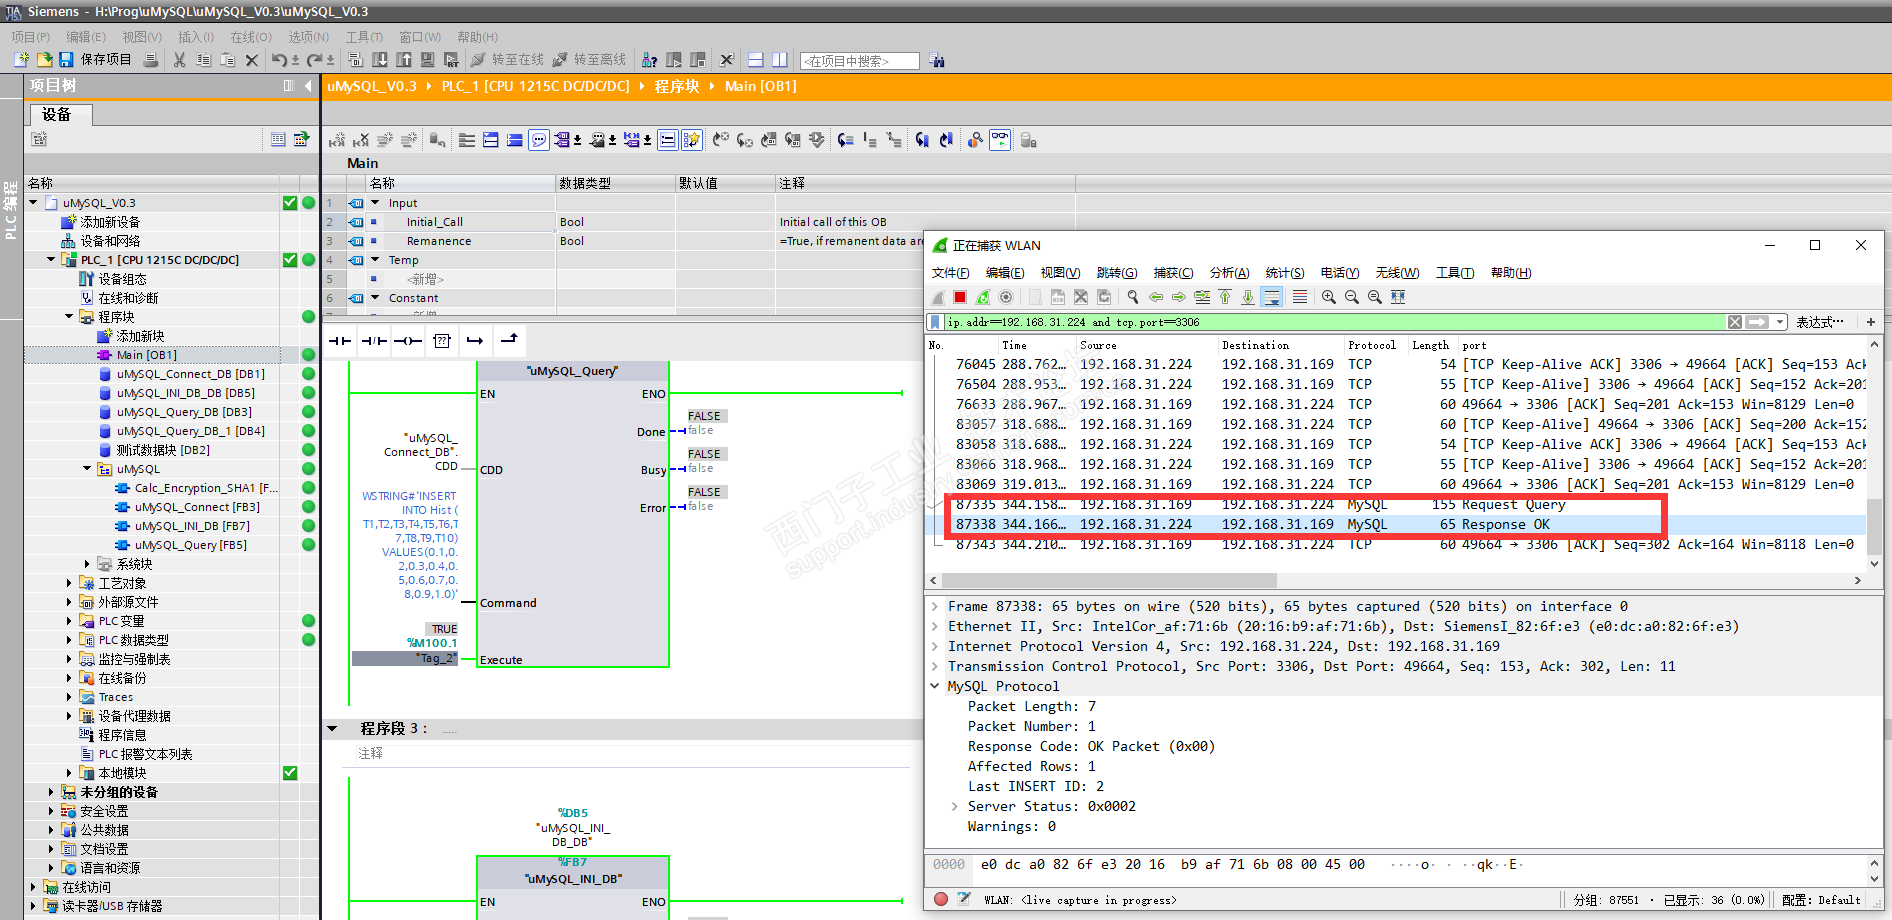This screenshot has width=1892, height=920.
Task: Undo the last action in TIA Portal
Action: click(279, 60)
